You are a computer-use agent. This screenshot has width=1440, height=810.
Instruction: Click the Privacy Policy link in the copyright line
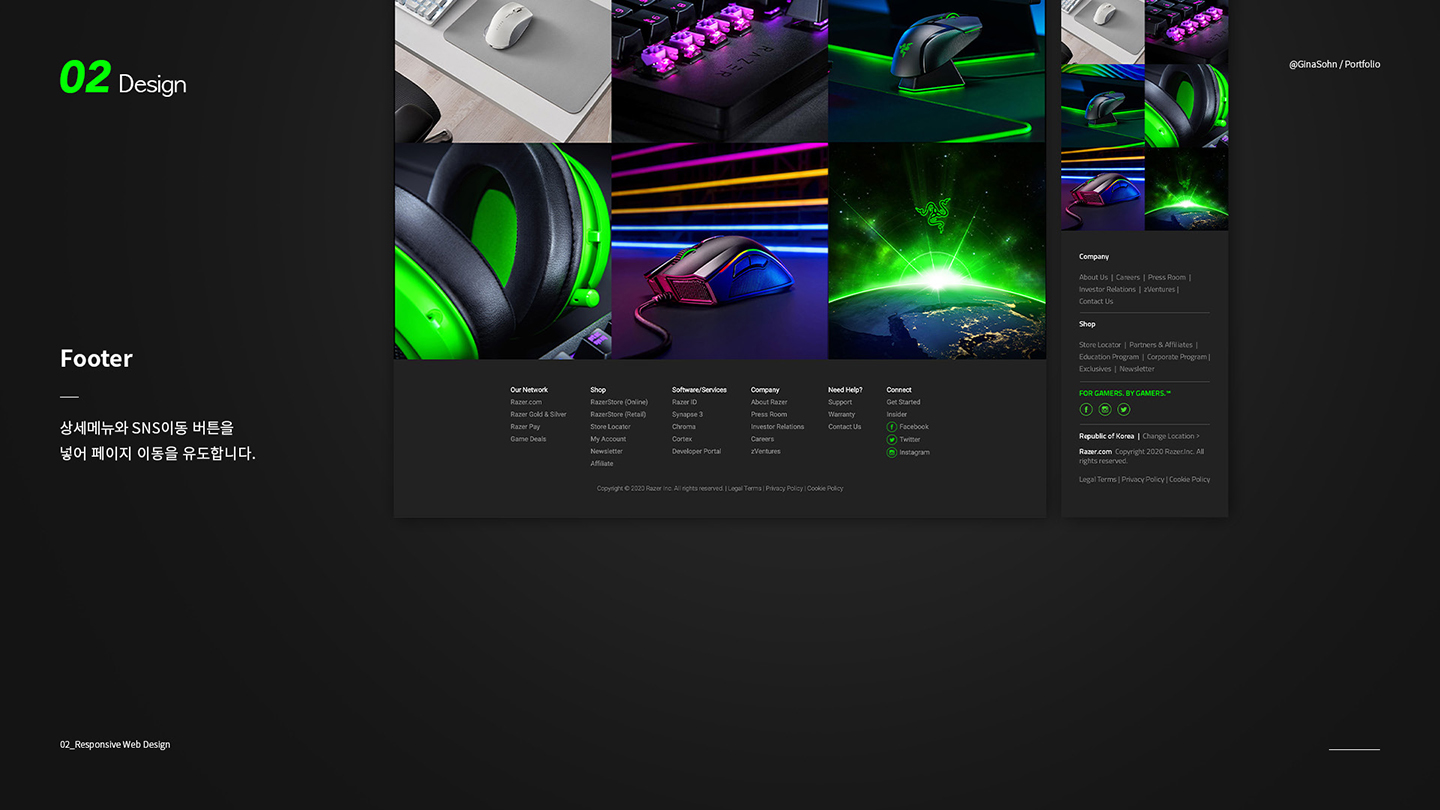783,488
